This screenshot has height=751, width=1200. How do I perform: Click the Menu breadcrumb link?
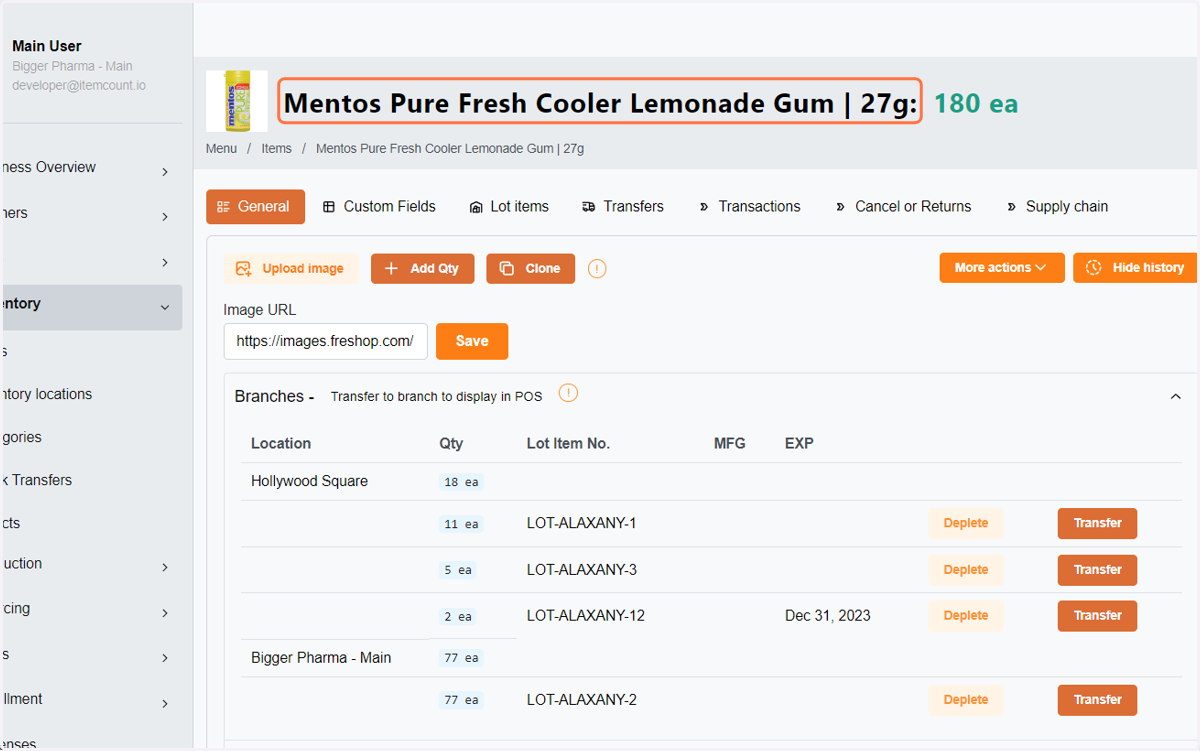[221, 149]
